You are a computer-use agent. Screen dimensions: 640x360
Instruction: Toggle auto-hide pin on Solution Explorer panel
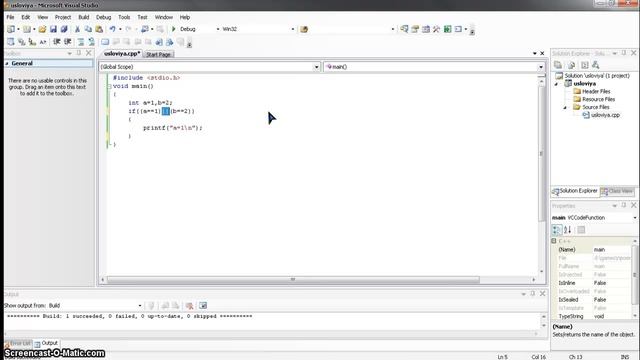624,53
